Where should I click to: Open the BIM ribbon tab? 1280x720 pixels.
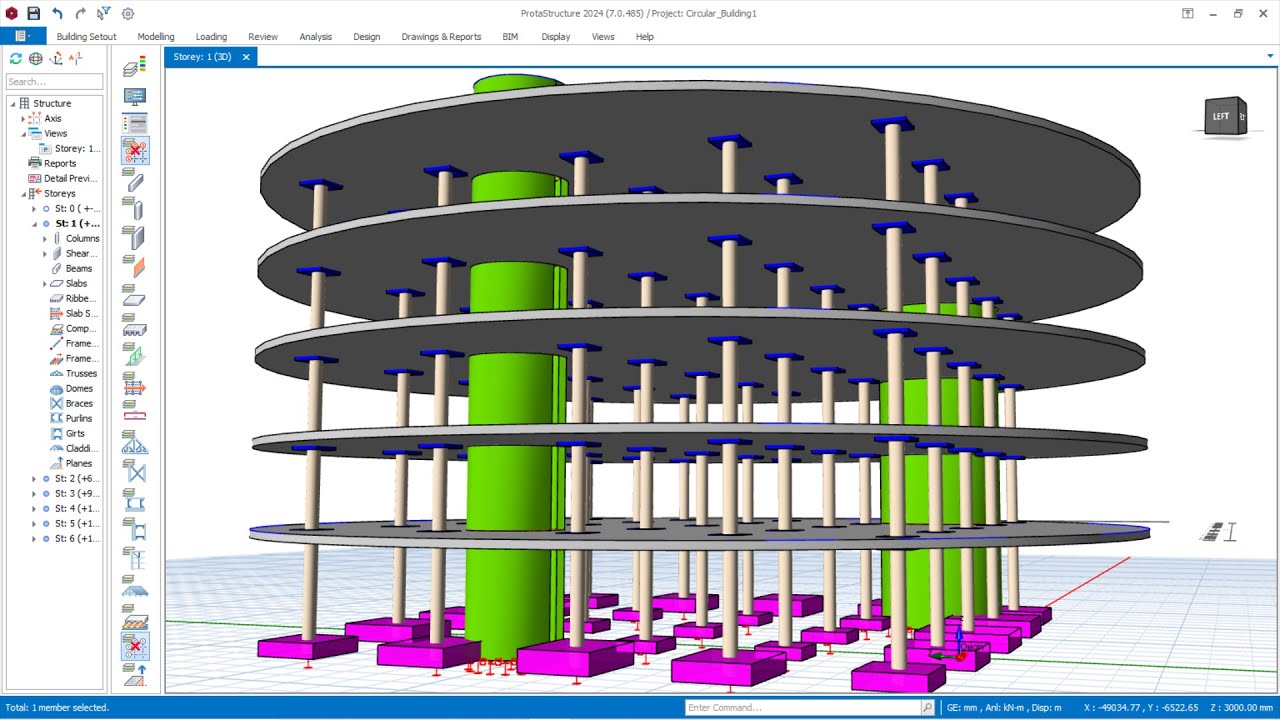[x=510, y=37]
